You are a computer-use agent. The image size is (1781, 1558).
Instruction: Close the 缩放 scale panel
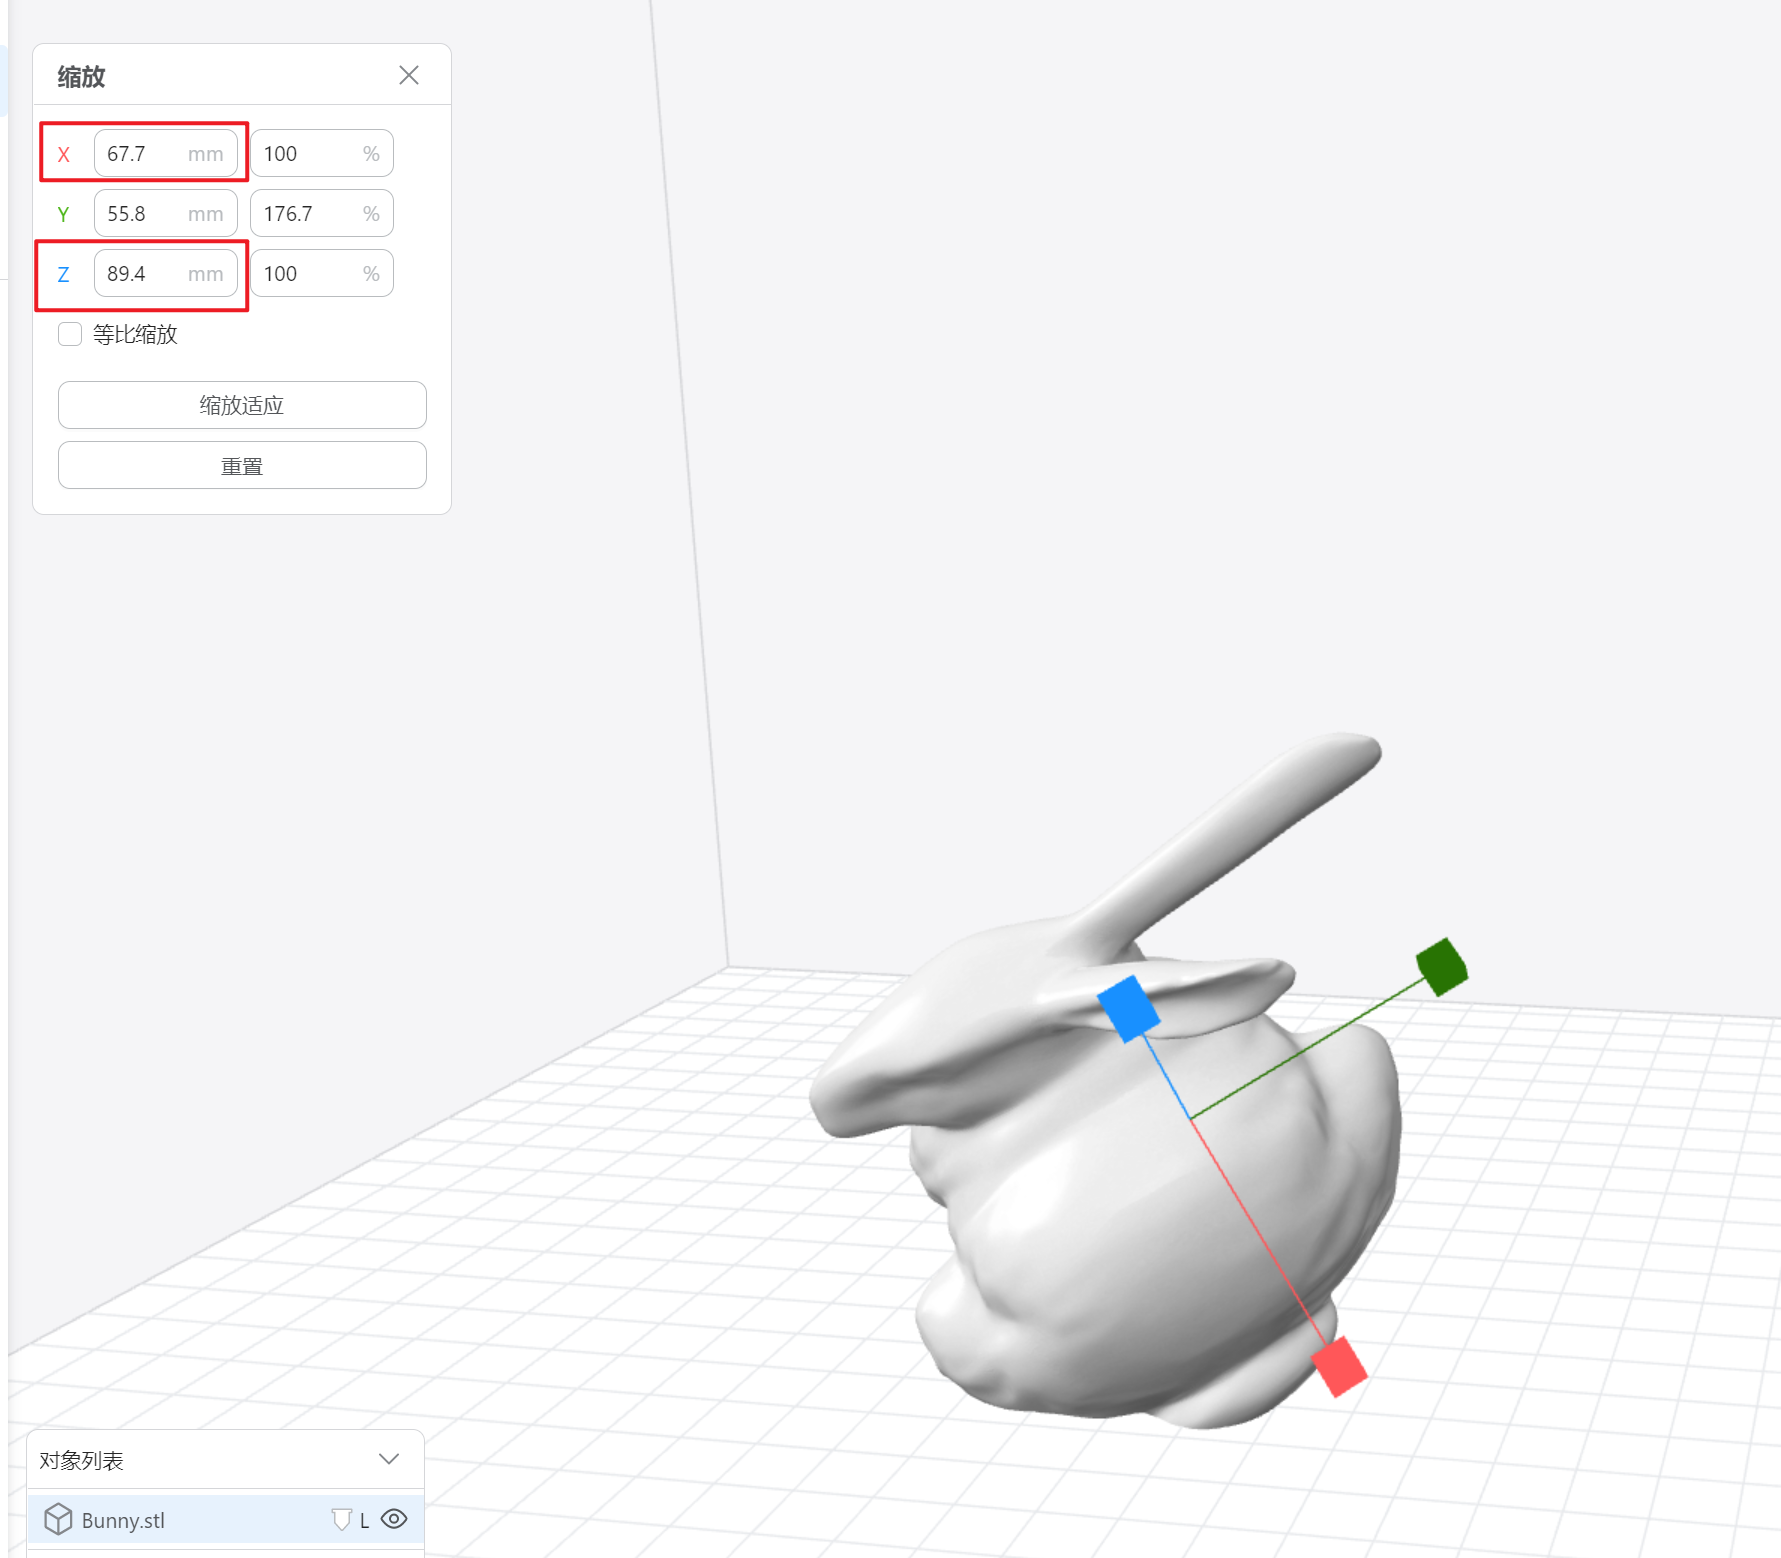pyautogui.click(x=409, y=75)
